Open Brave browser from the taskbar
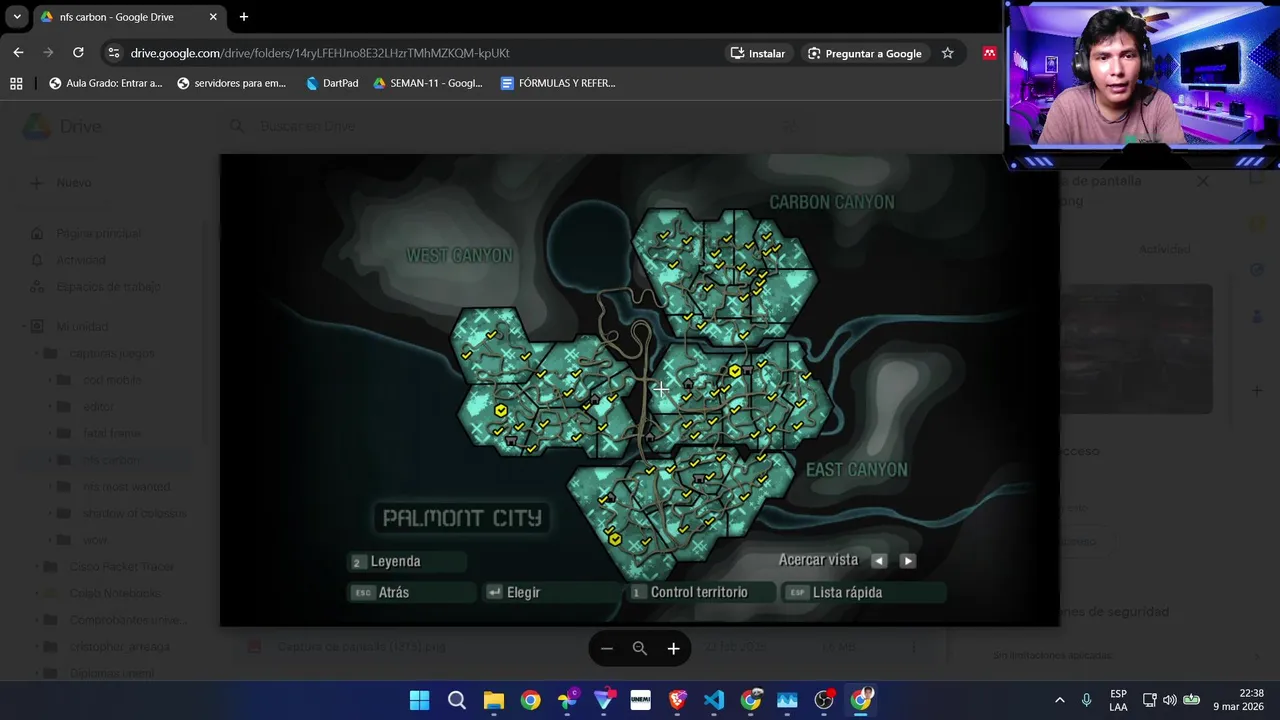The width and height of the screenshot is (1280, 720). tap(677, 700)
